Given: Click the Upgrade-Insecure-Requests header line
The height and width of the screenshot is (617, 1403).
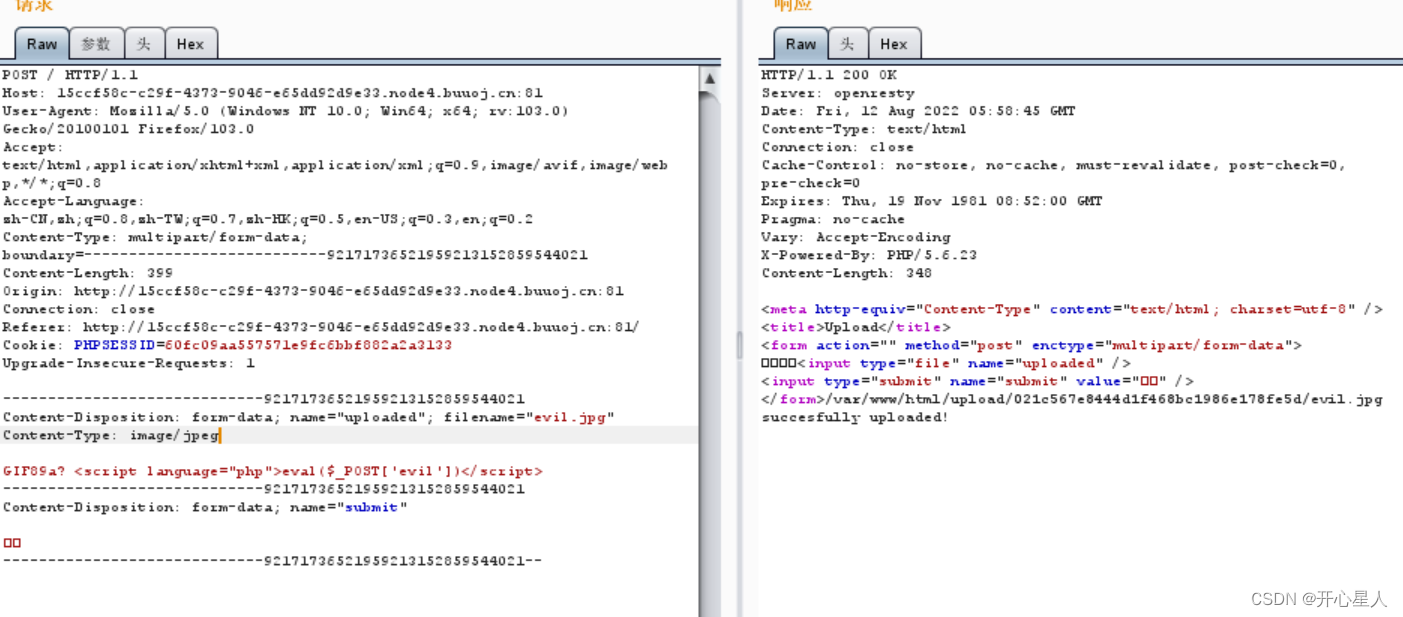Looking at the screenshot, I should click(x=129, y=363).
